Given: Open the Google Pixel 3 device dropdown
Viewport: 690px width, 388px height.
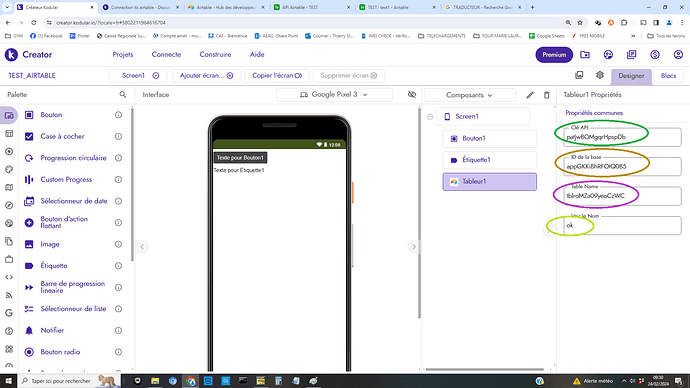Looking at the screenshot, I should (334, 95).
